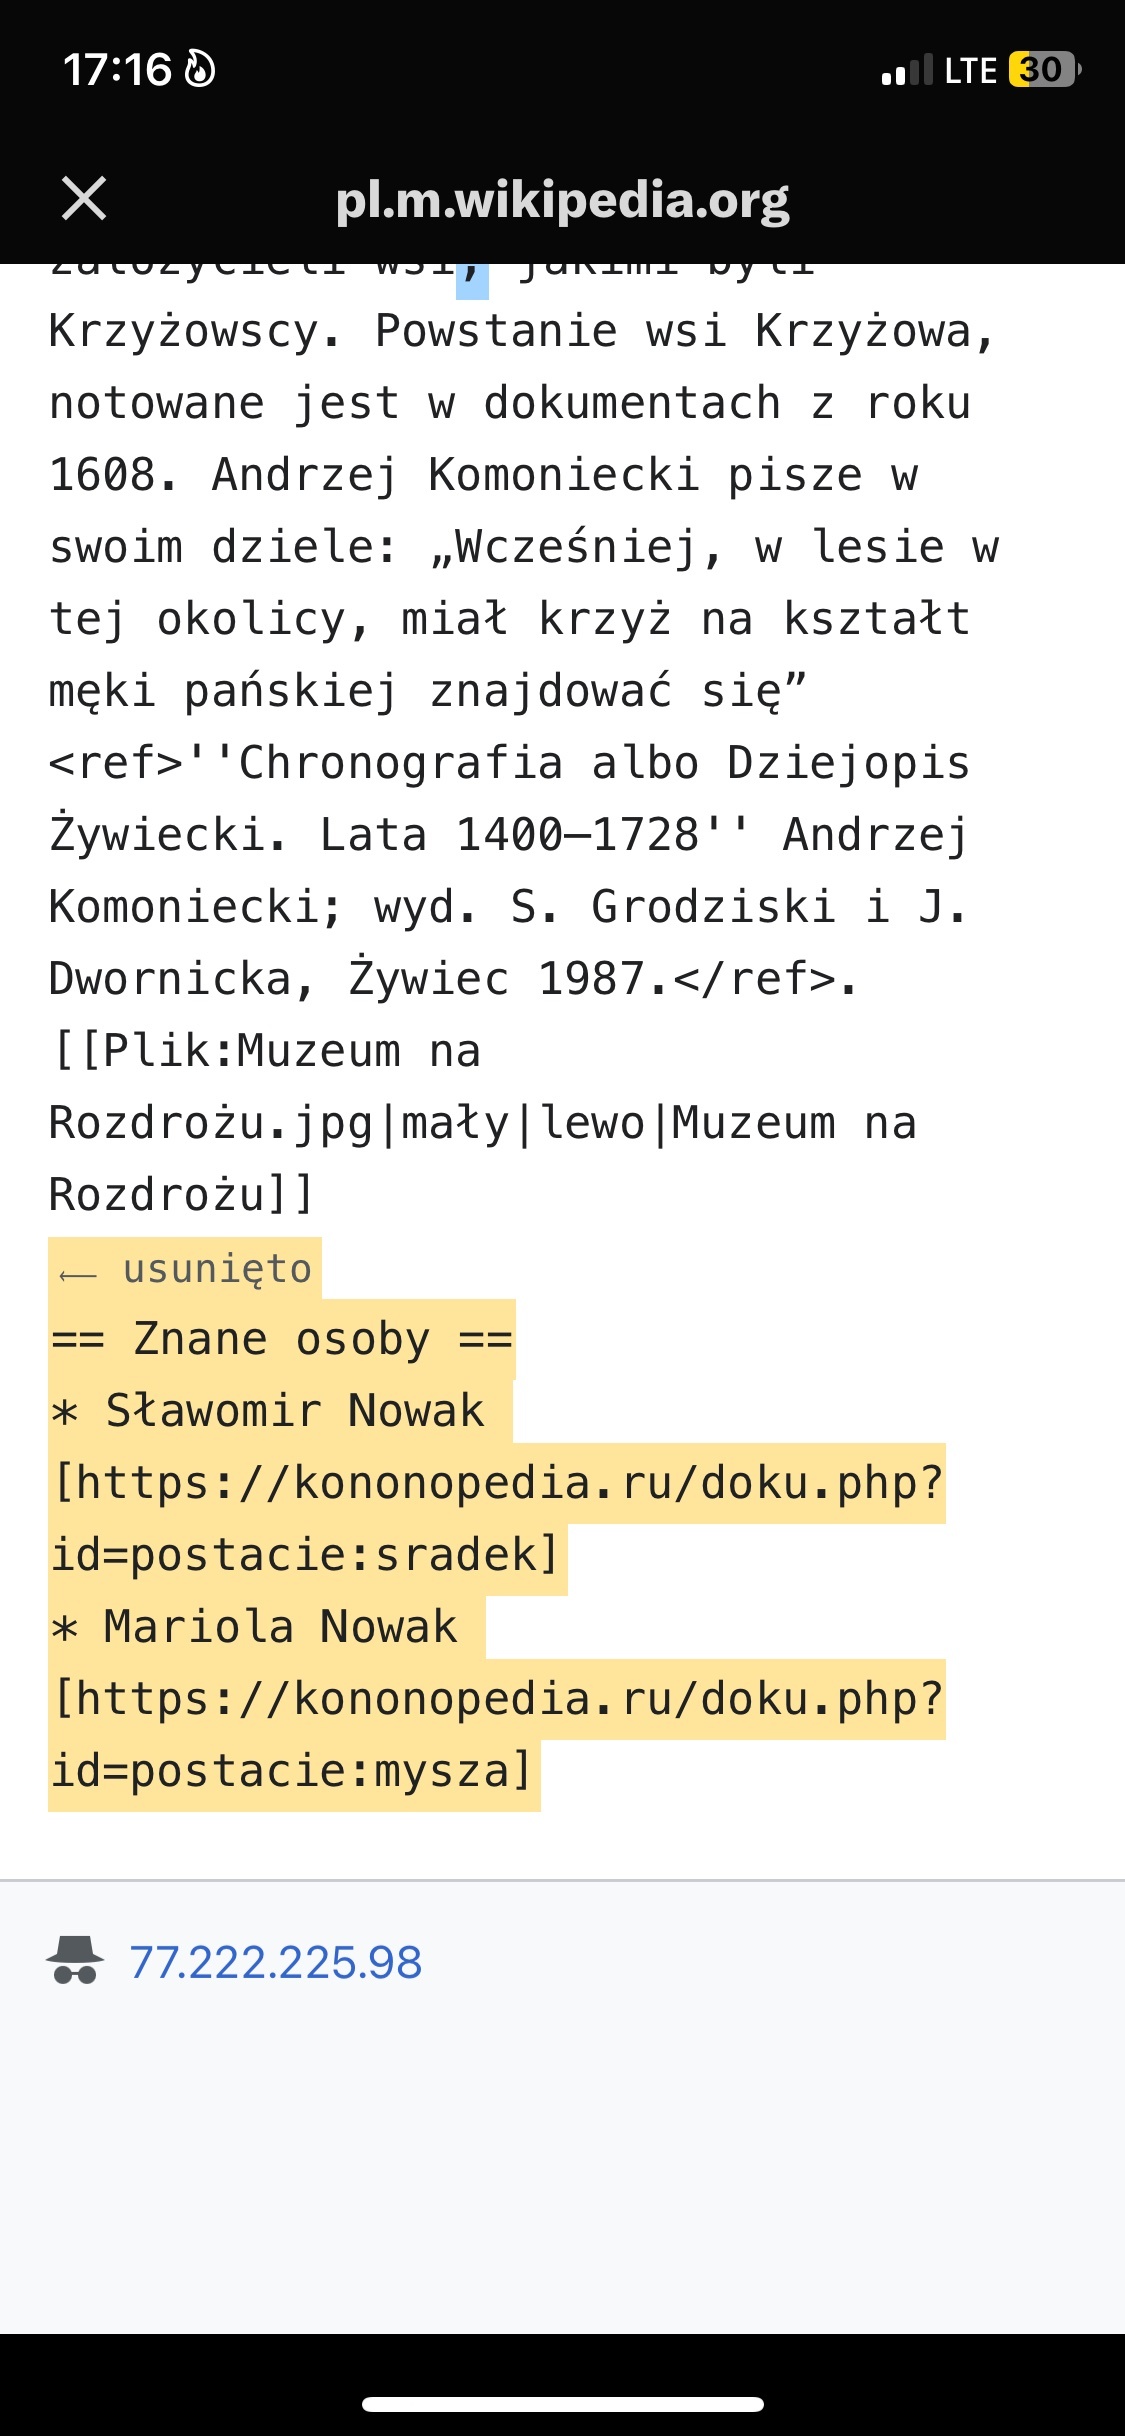
Task: Tap the home indicator bar
Action: tap(562, 2404)
